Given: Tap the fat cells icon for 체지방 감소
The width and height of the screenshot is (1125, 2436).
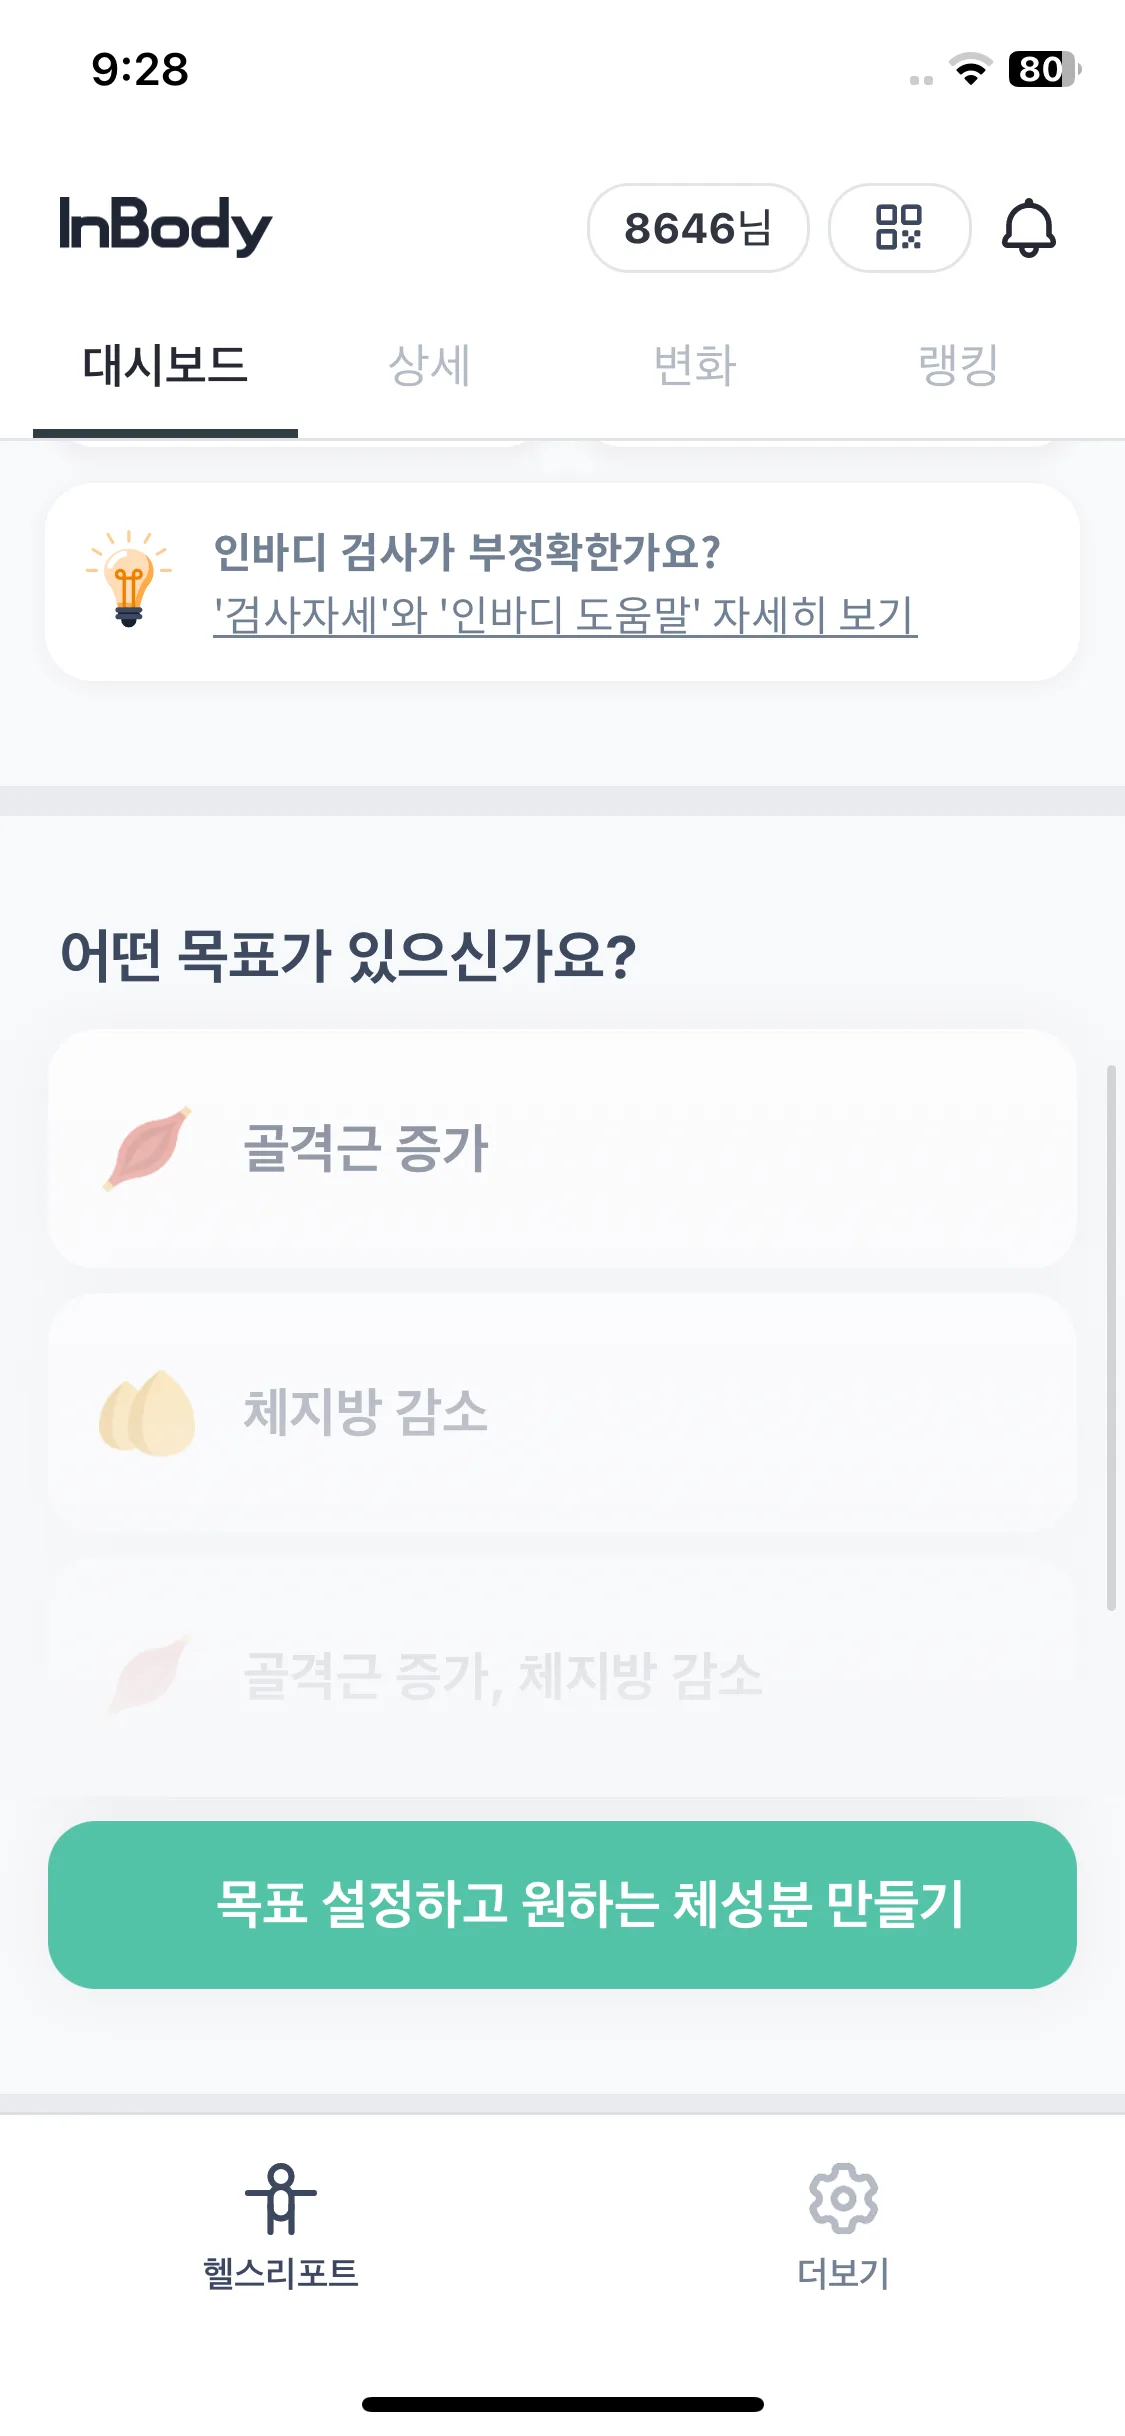Looking at the screenshot, I should pos(147,1412).
